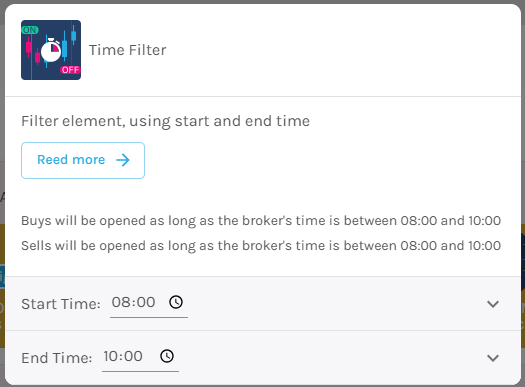Viewport: 525px width, 387px height.
Task: Expand the End Time row chevron
Action: click(493, 358)
